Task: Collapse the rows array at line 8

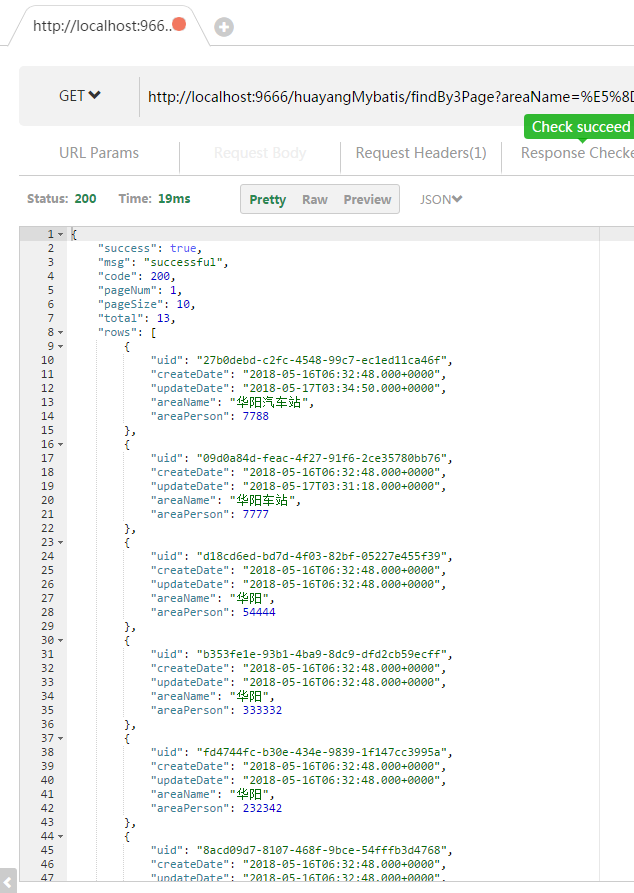Action: tap(61, 333)
